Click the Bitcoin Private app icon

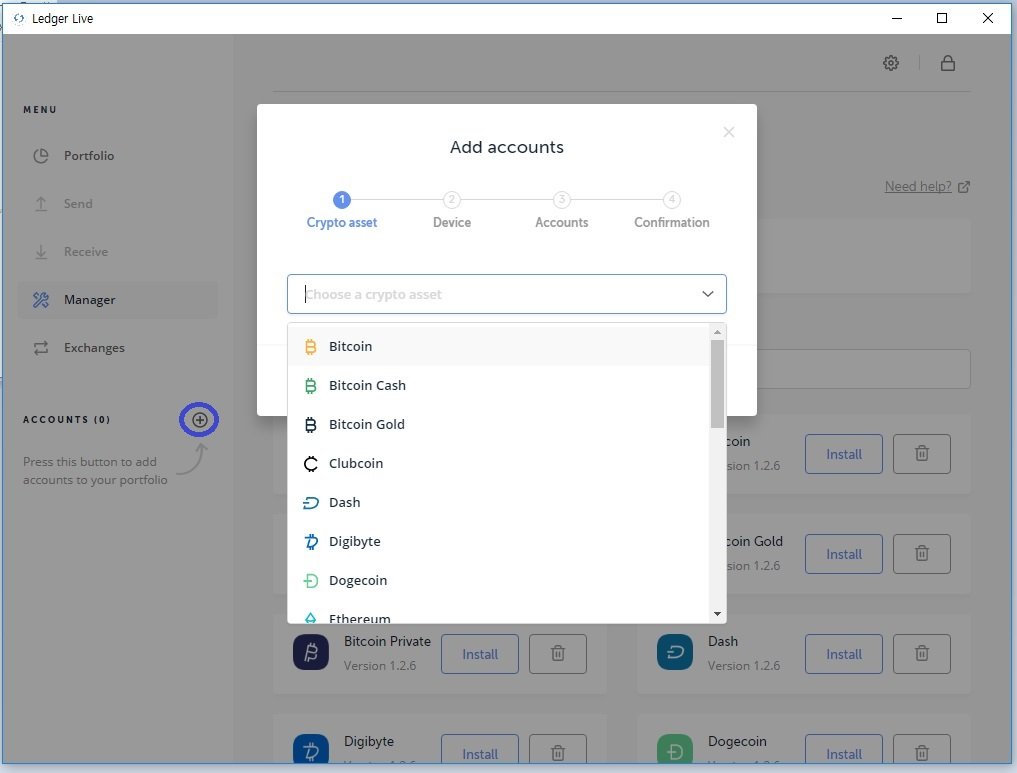[x=311, y=652]
